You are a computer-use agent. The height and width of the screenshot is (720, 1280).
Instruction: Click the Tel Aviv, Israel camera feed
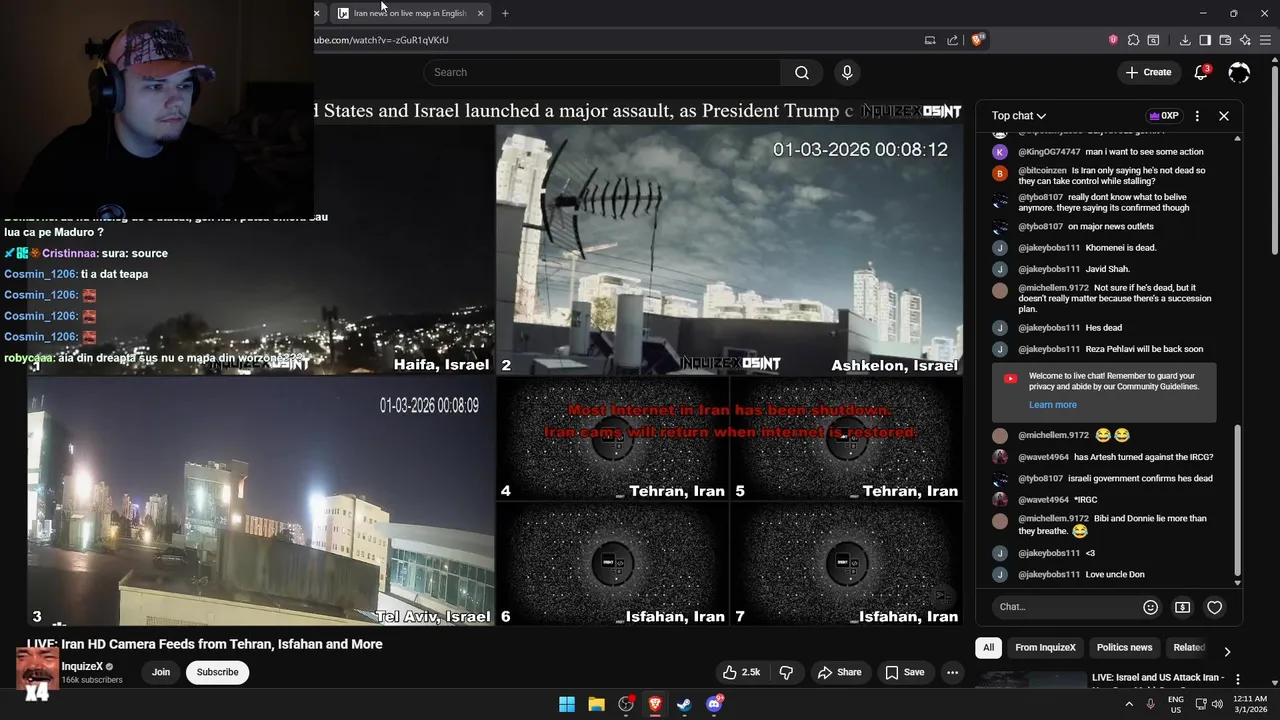pyautogui.click(x=261, y=501)
